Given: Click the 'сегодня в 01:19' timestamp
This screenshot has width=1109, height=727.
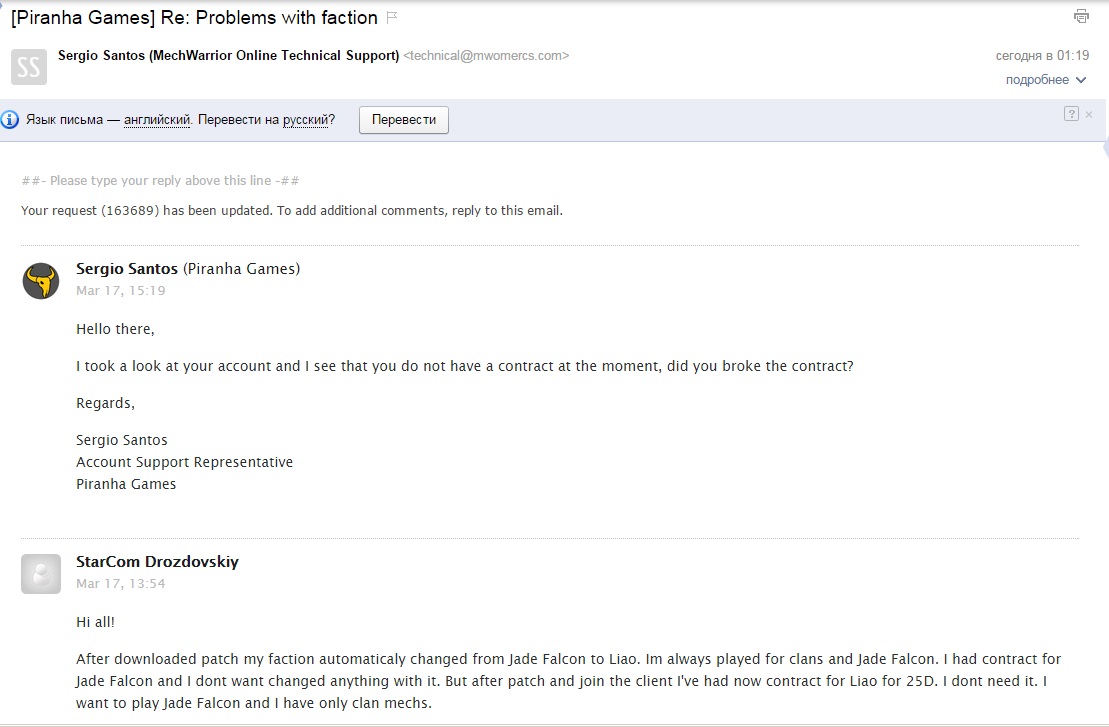Looking at the screenshot, I should [x=1042, y=56].
